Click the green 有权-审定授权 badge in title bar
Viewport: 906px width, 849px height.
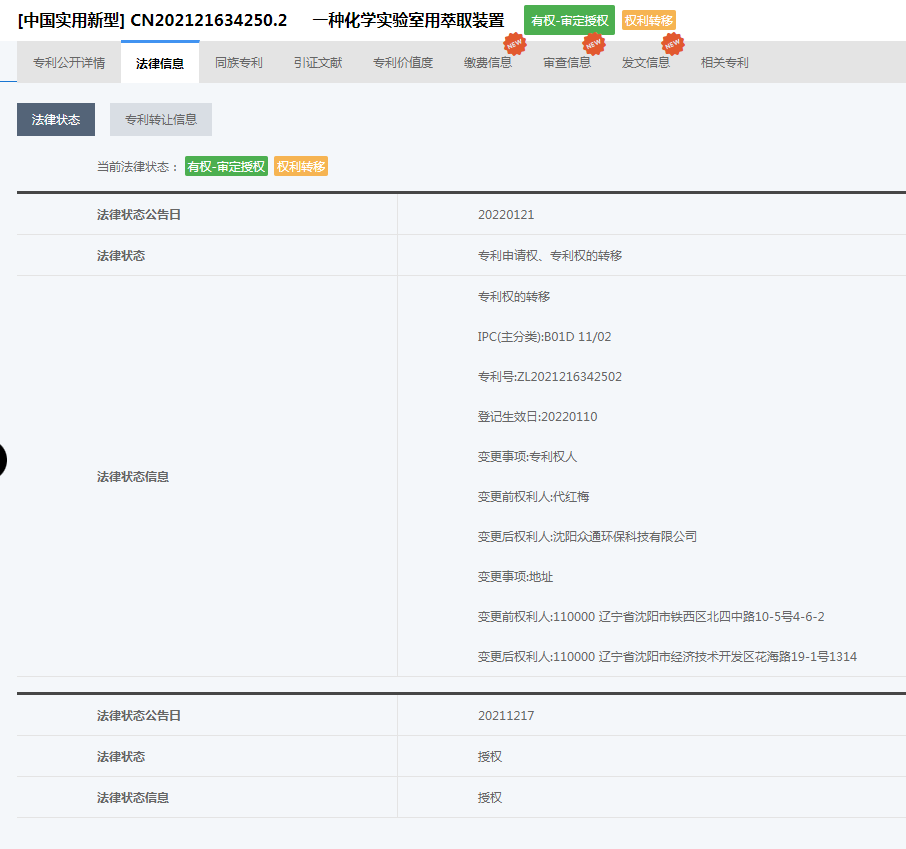(569, 20)
